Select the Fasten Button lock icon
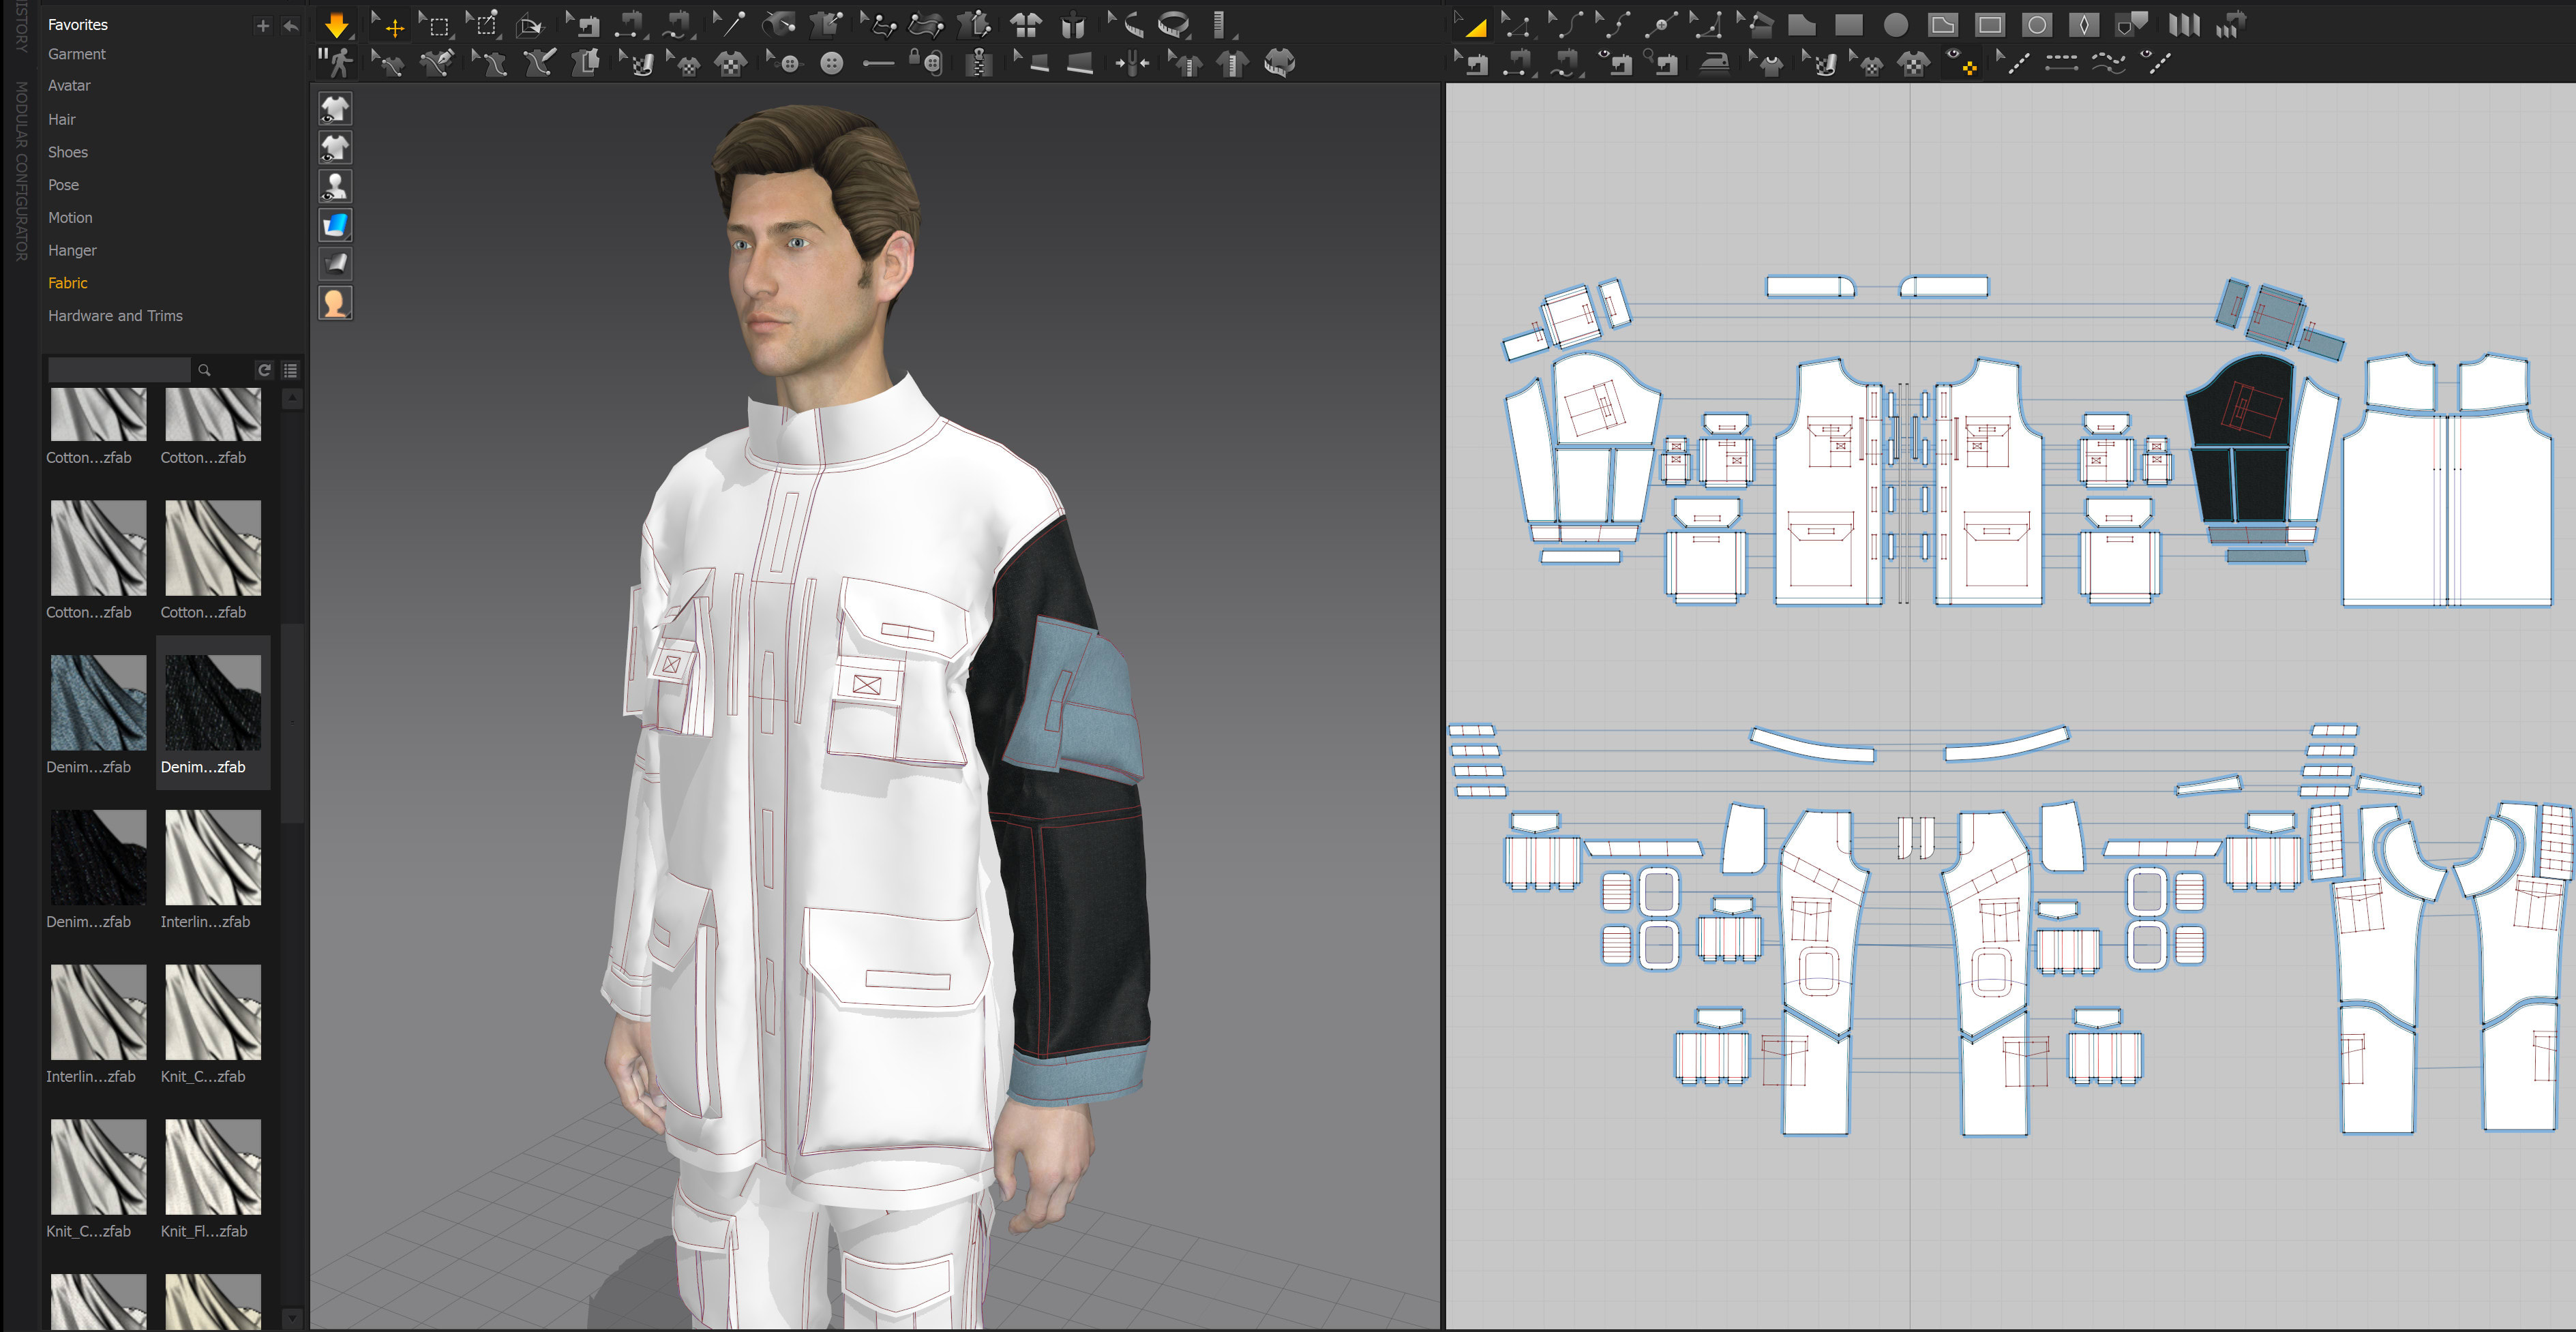This screenshot has height=1332, width=2576. [926, 63]
